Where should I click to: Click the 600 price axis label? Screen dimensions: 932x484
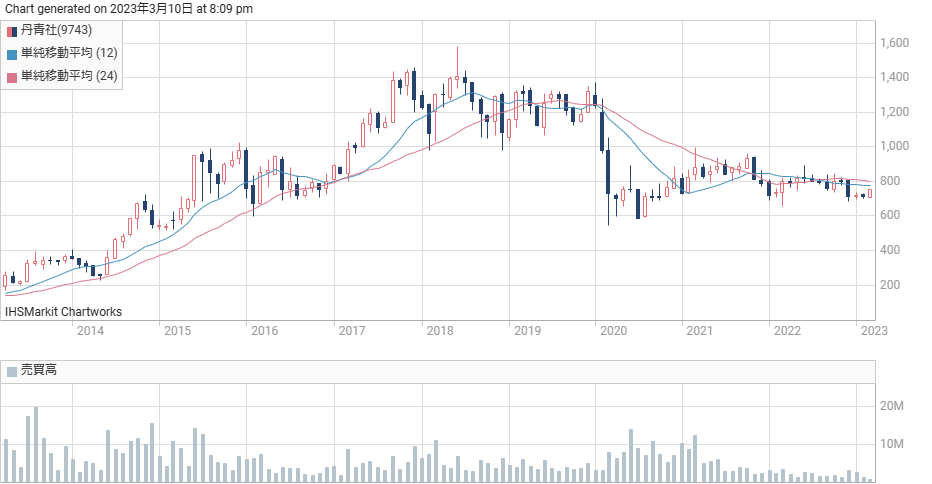[x=890, y=215]
